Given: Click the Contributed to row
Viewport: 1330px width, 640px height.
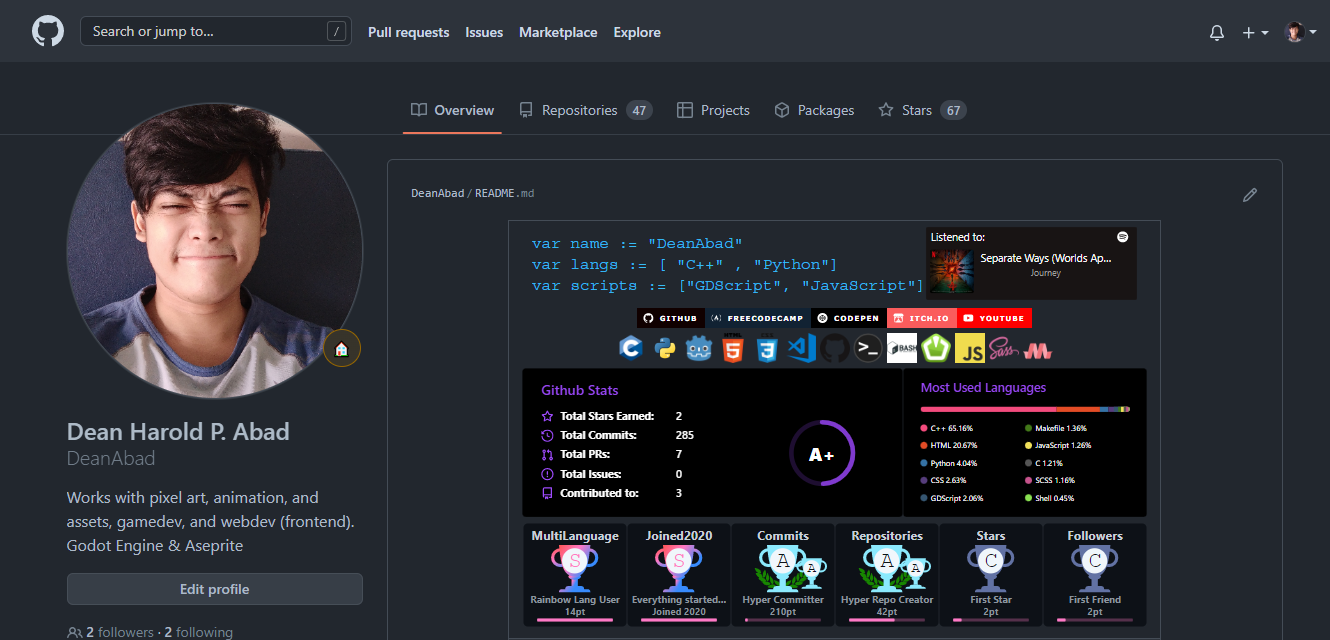Looking at the screenshot, I should coord(612,493).
